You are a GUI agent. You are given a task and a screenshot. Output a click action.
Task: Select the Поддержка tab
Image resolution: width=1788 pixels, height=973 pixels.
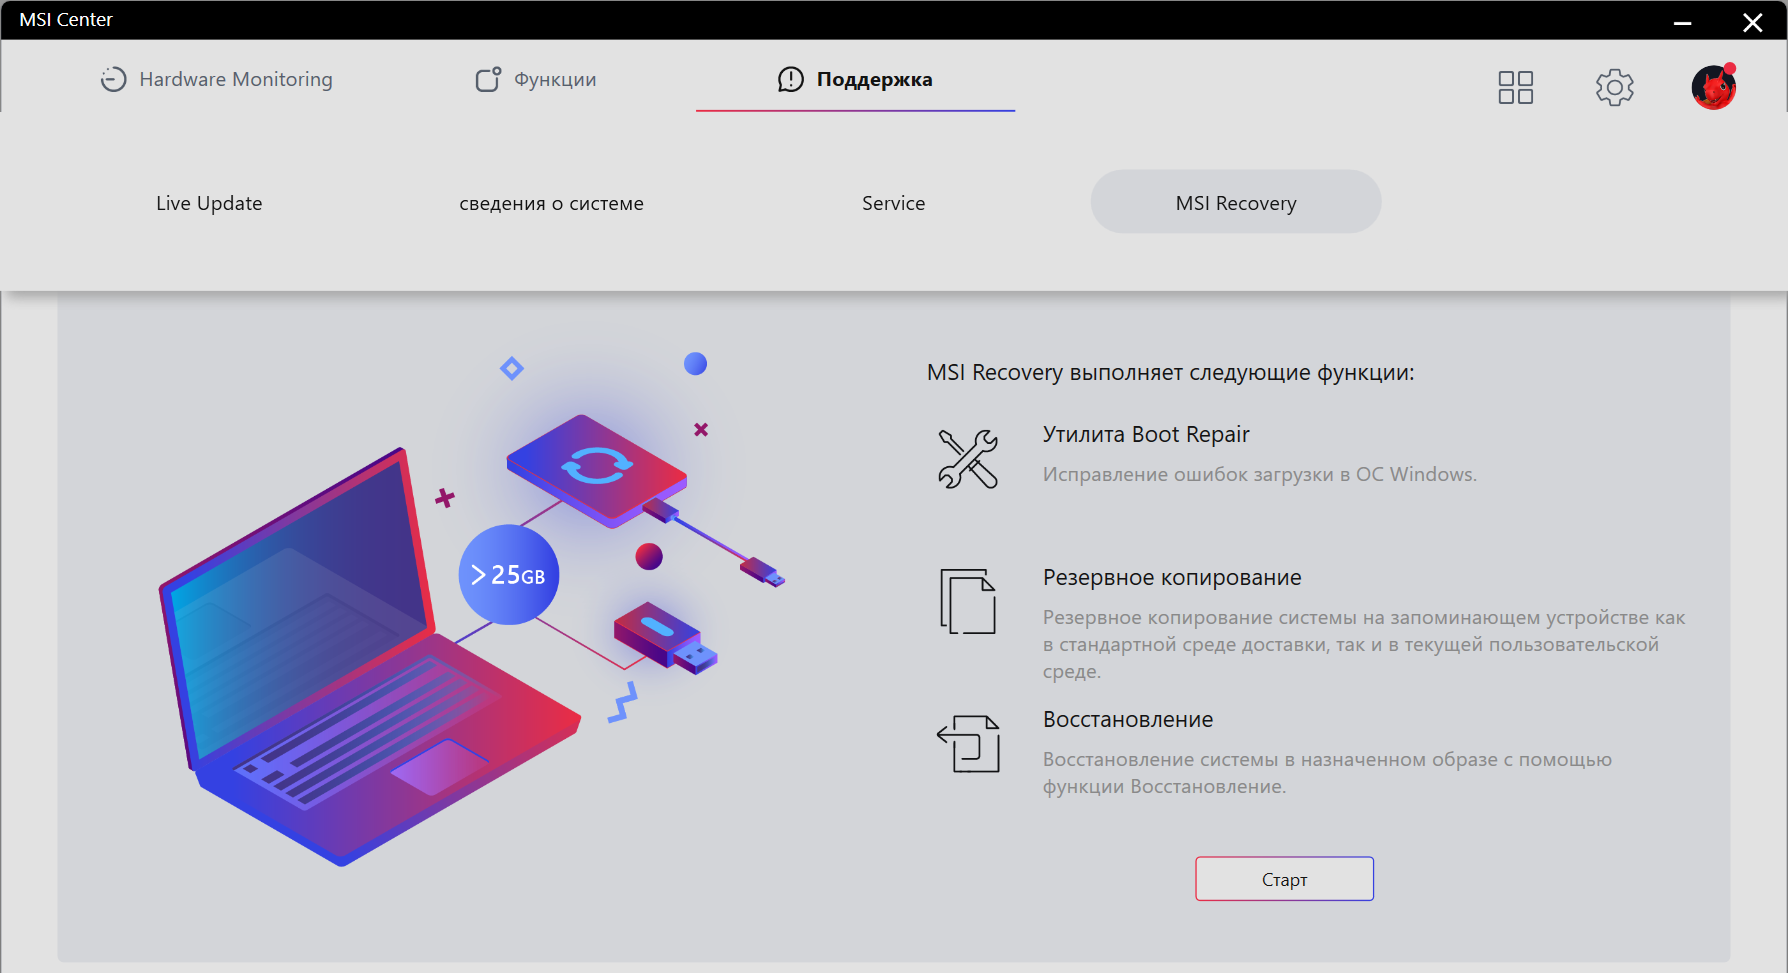pyautogui.click(x=855, y=79)
